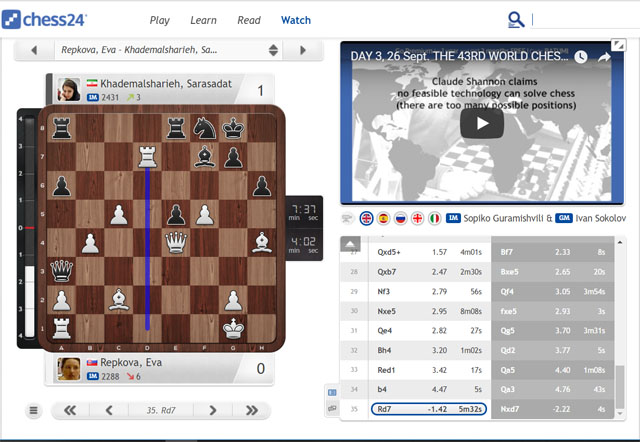
Task: Click the share arrow icon on video
Action: 604,57
